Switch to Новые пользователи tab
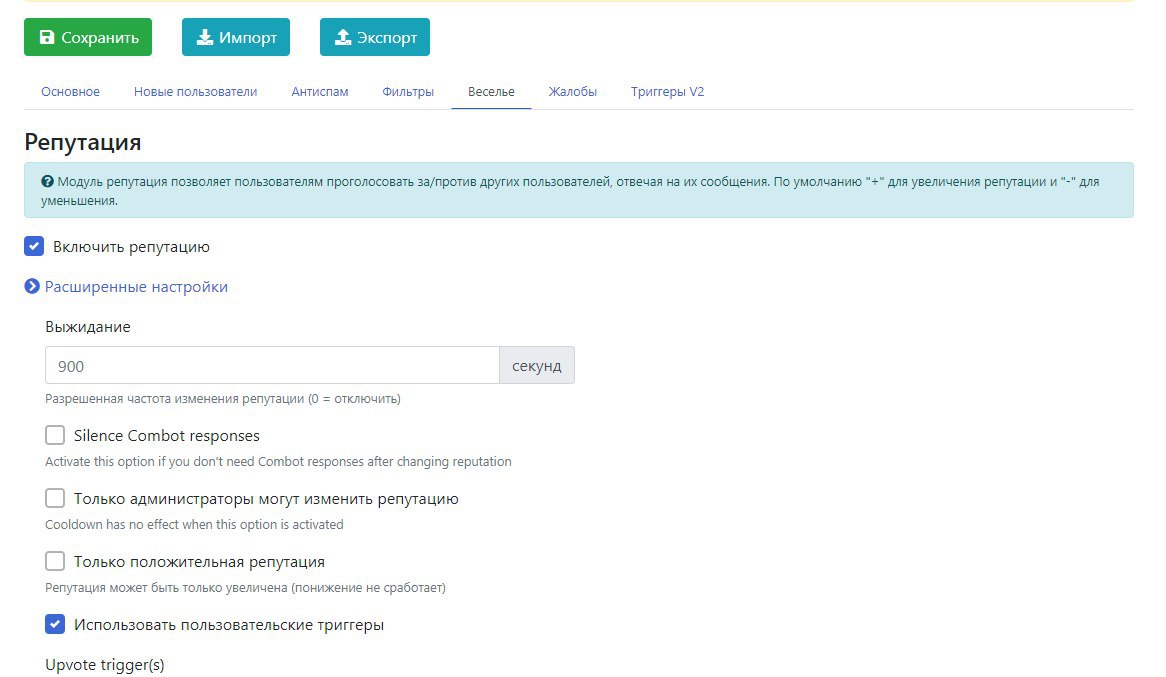The width and height of the screenshot is (1166, 677). pos(196,92)
